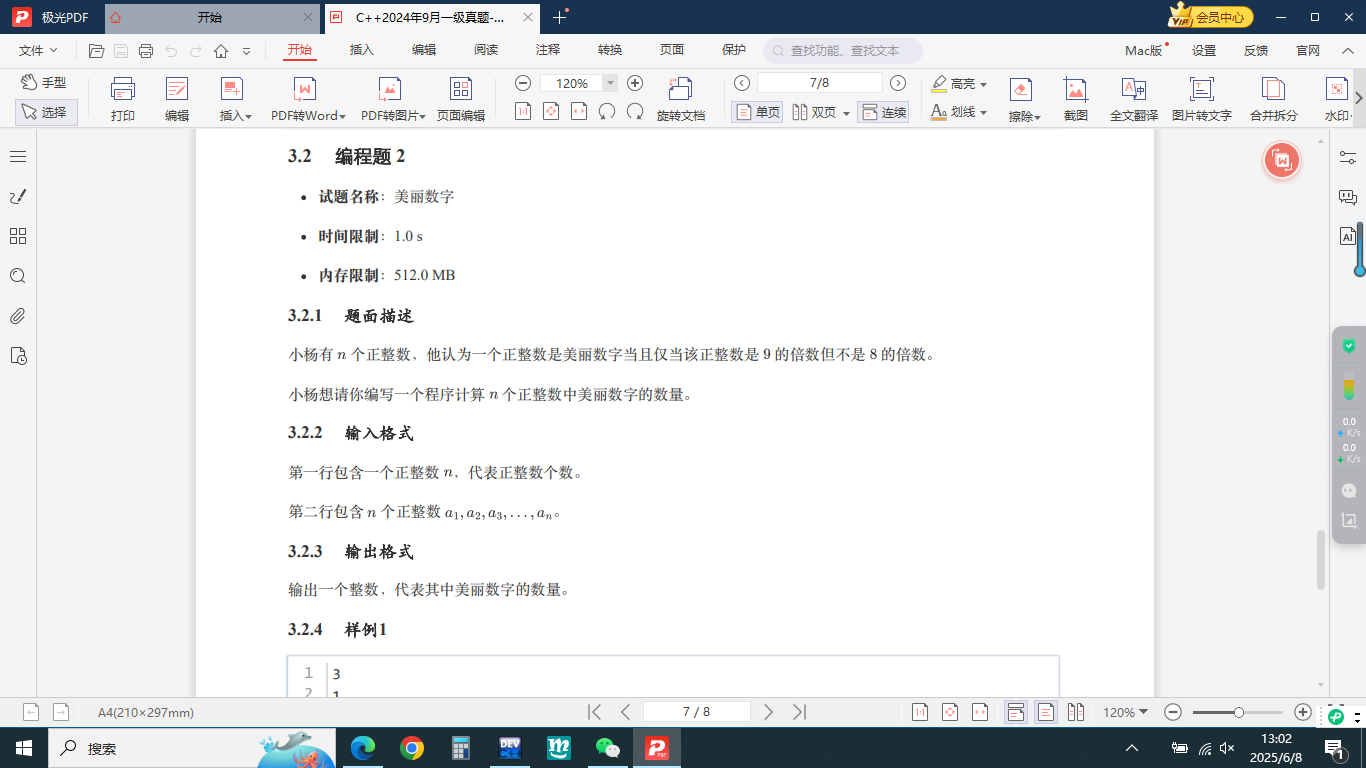Open the left sidebar outline/menu icon
This screenshot has height=768, width=1366.
tap(18, 156)
